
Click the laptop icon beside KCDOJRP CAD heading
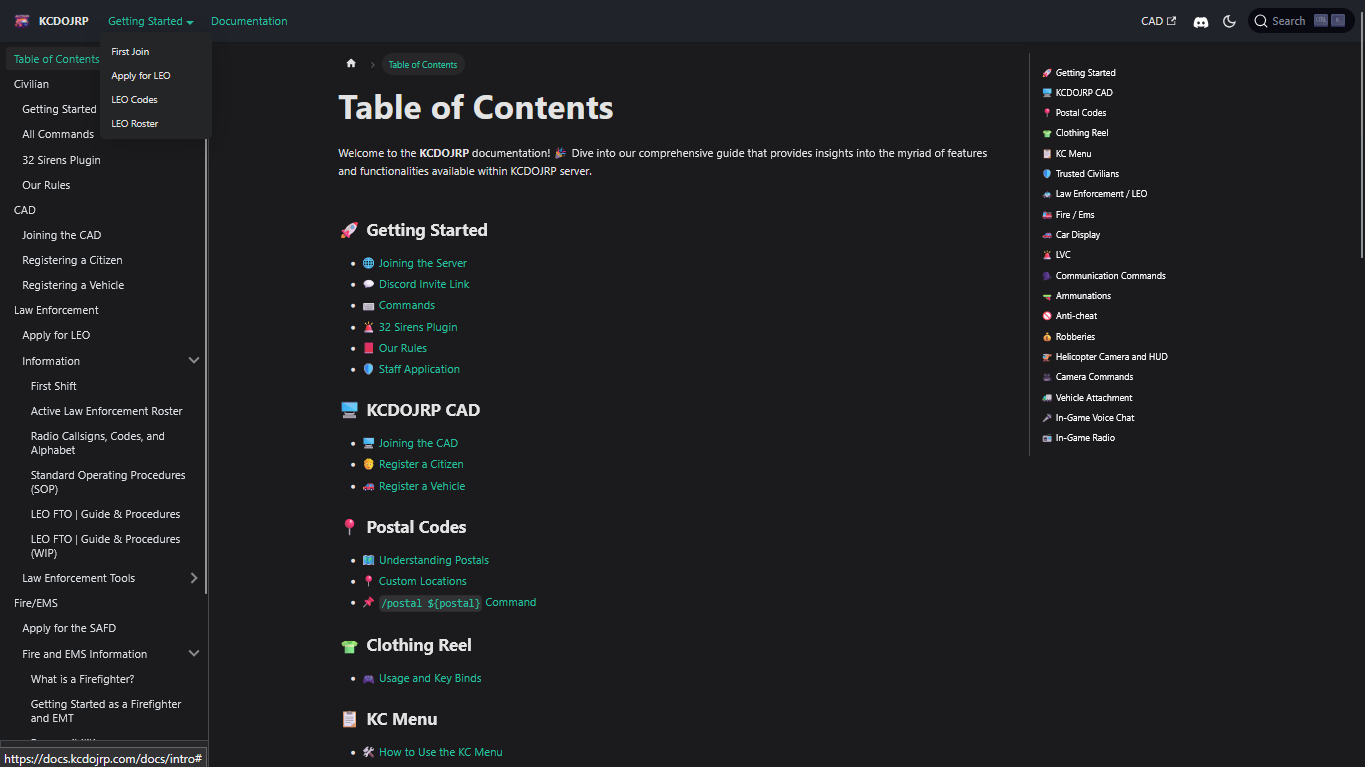tap(348, 409)
